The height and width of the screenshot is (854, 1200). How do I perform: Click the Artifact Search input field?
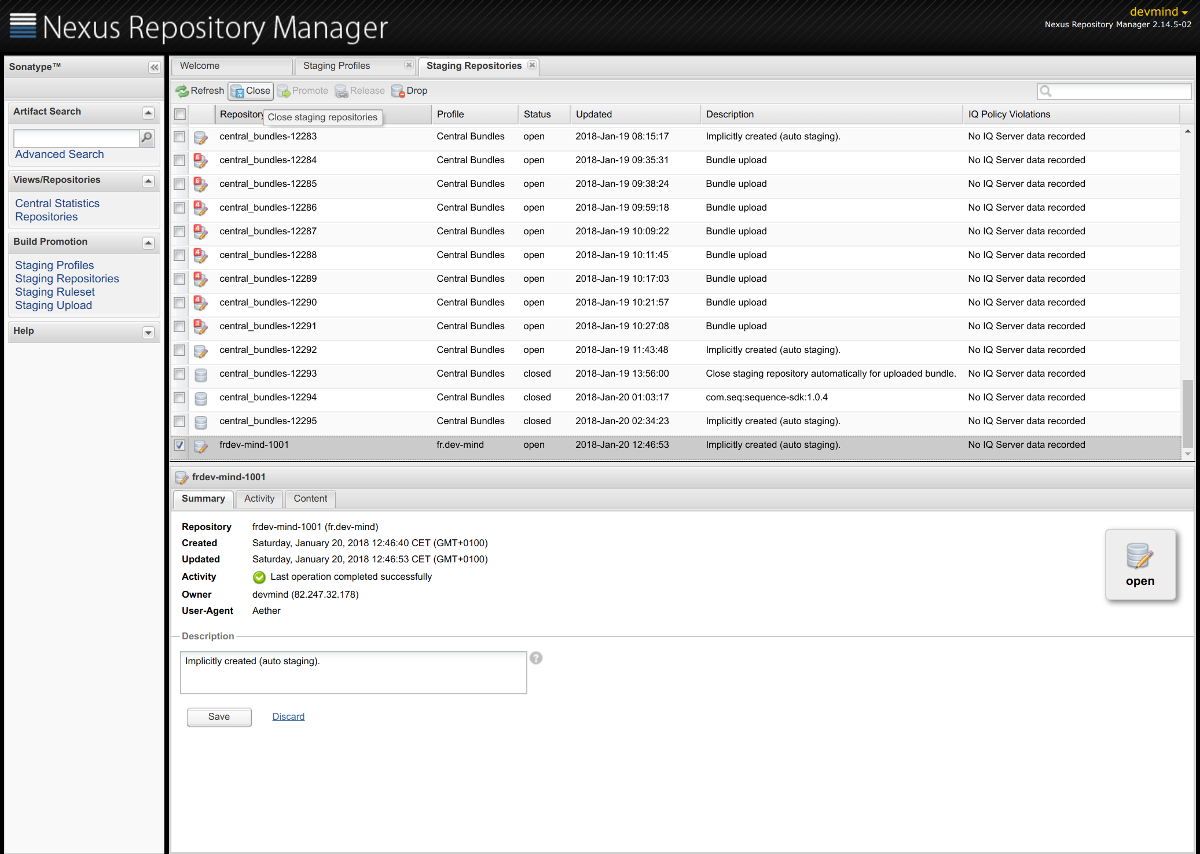click(76, 139)
